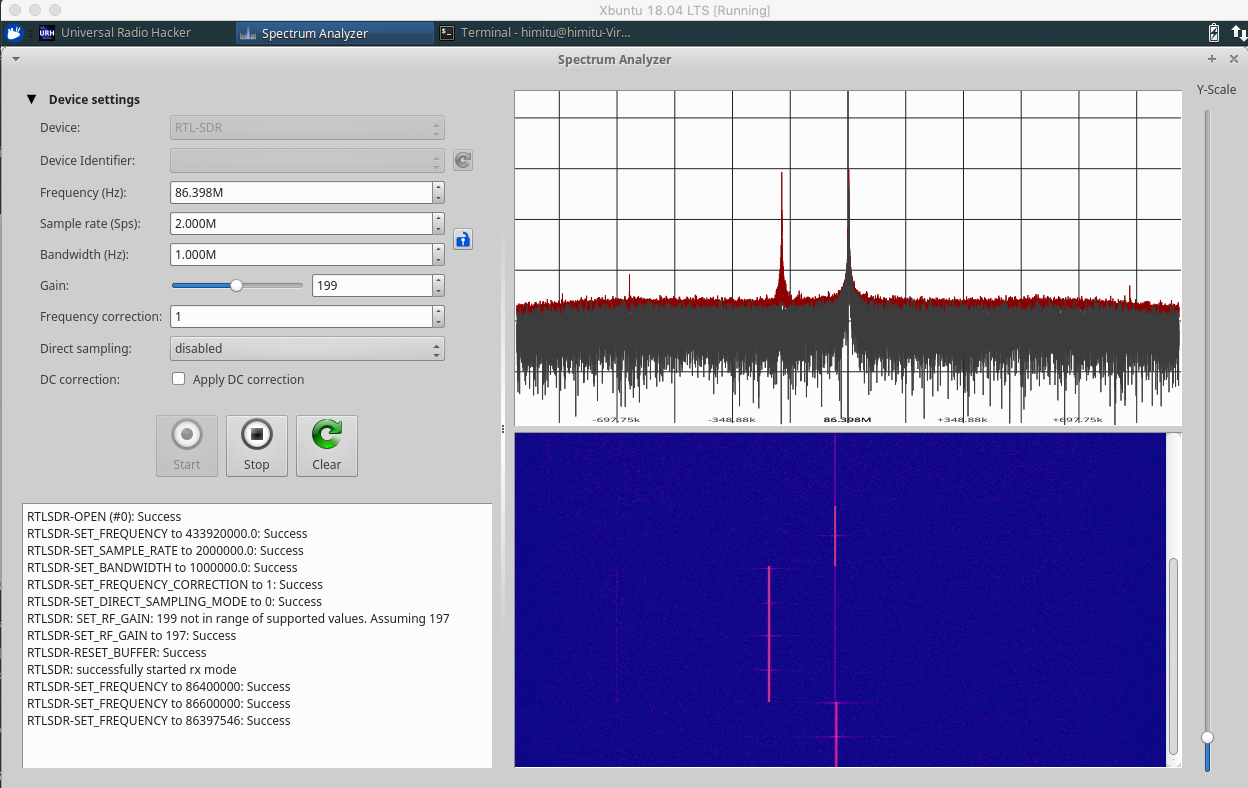Click the -348.88k axis label on spectrum
This screenshot has width=1248, height=788.
734,420
